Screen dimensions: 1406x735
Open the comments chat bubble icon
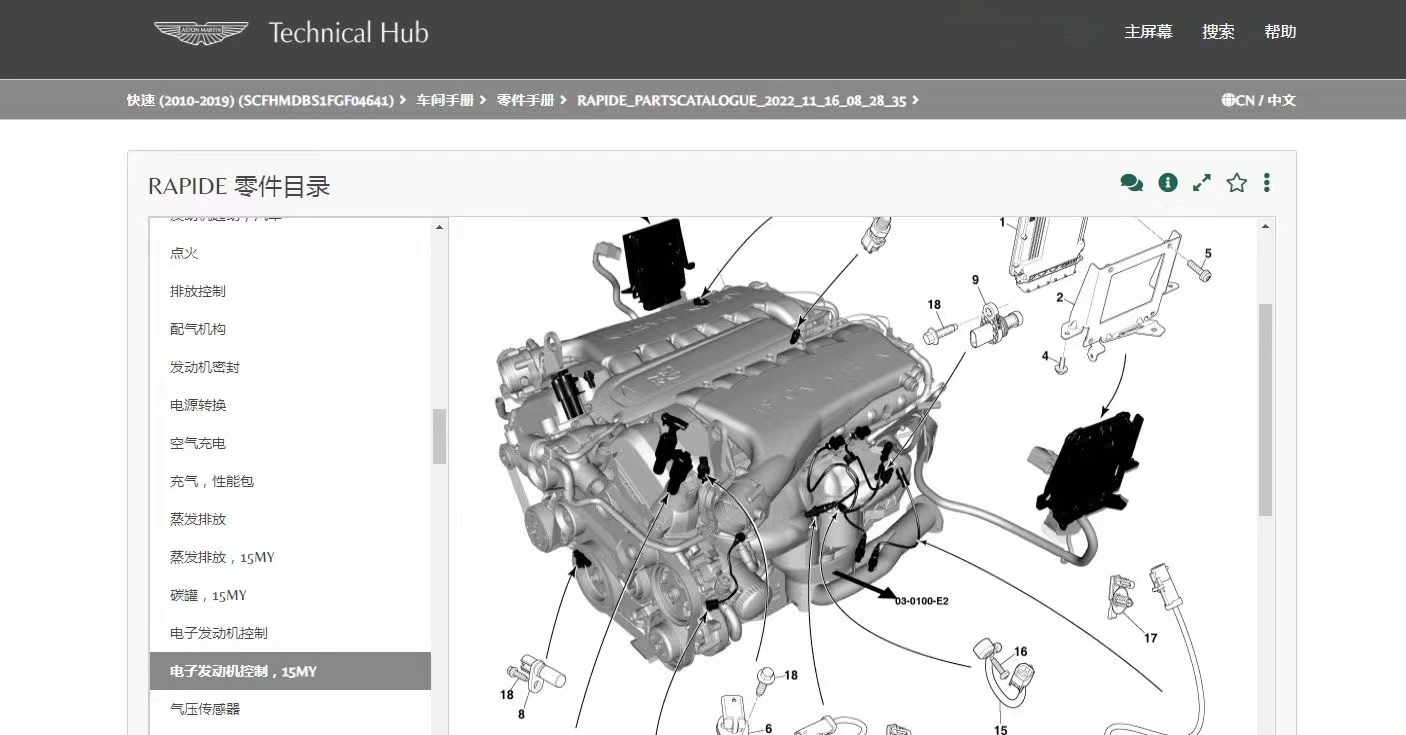click(x=1131, y=183)
